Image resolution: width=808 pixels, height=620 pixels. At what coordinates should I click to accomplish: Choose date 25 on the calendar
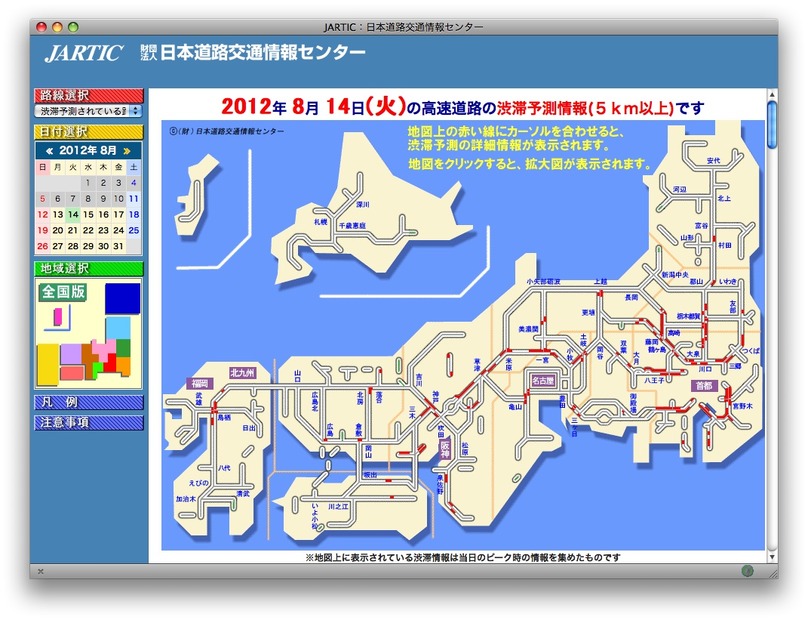[134, 230]
